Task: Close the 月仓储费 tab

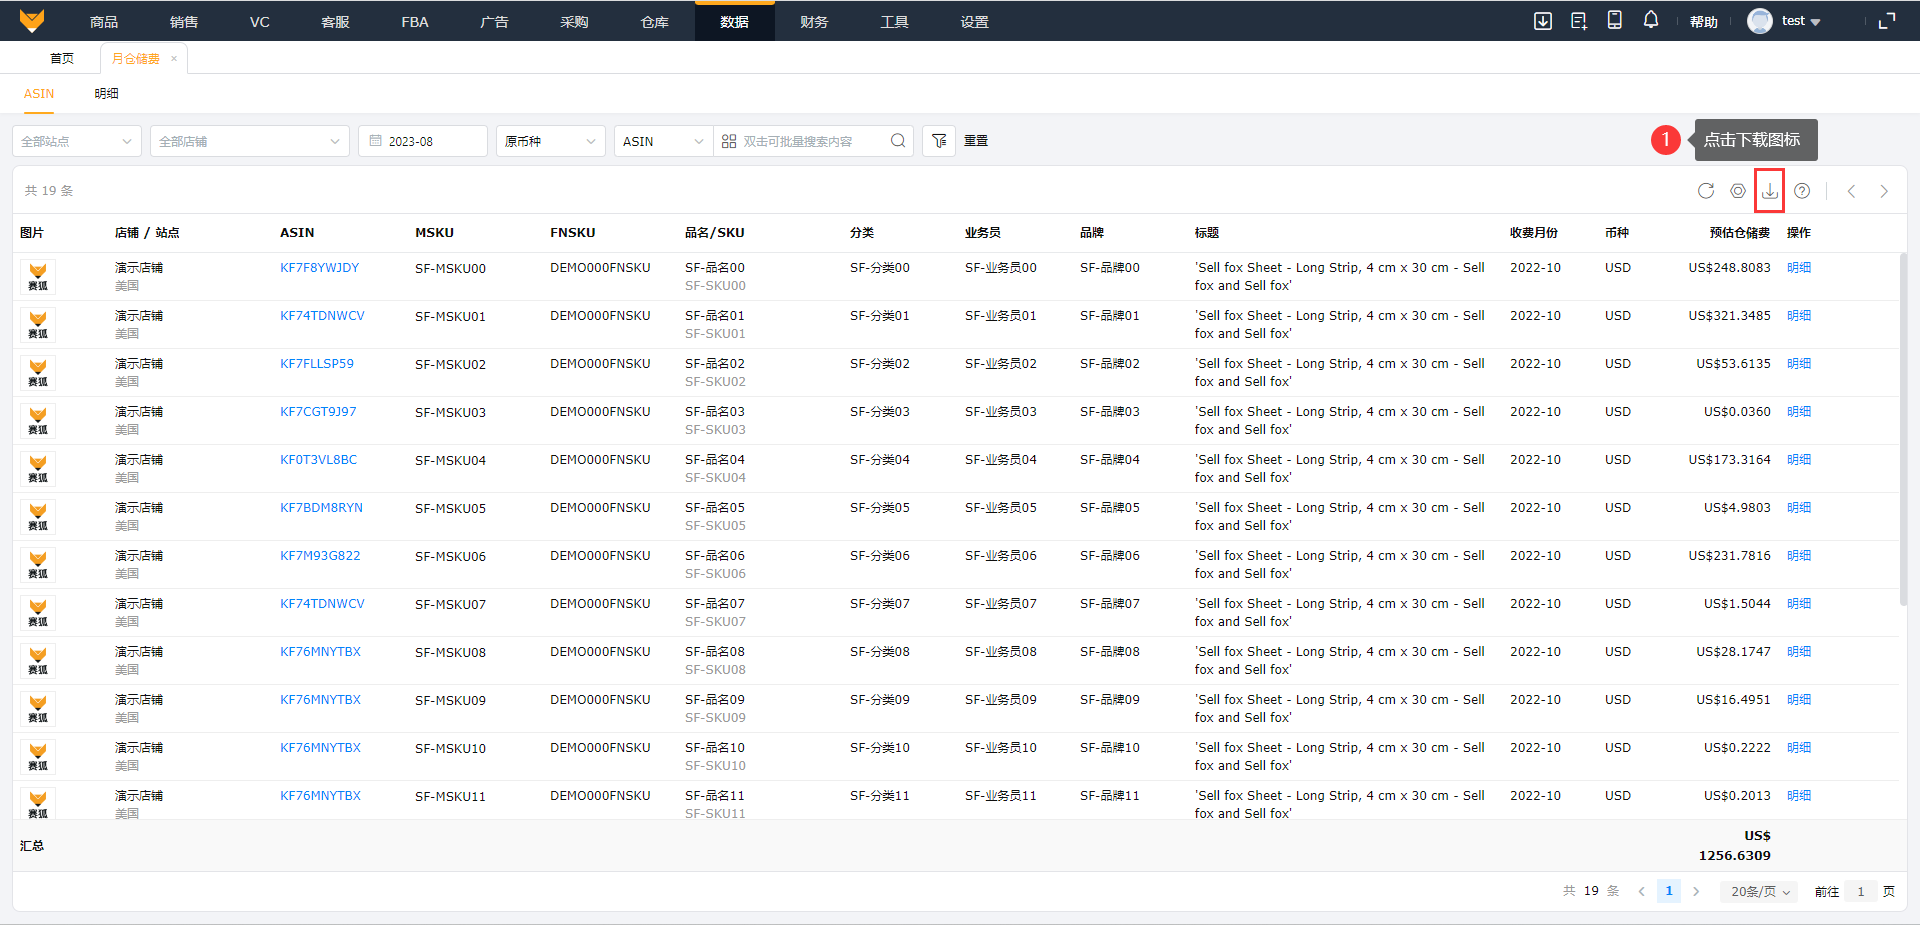Action: coord(174,58)
